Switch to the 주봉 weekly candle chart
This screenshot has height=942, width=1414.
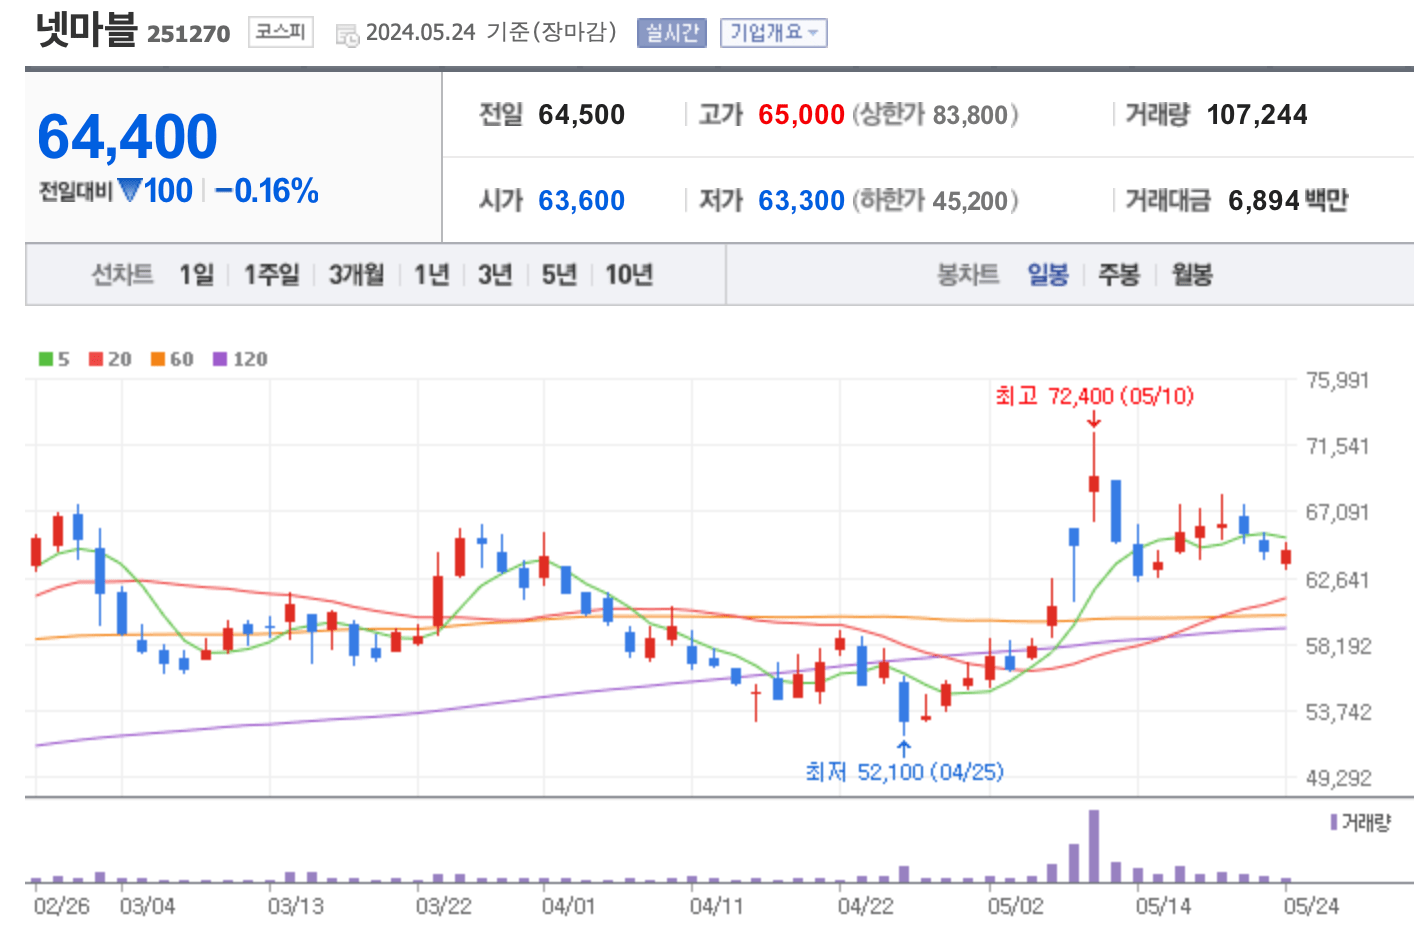coord(1119,274)
